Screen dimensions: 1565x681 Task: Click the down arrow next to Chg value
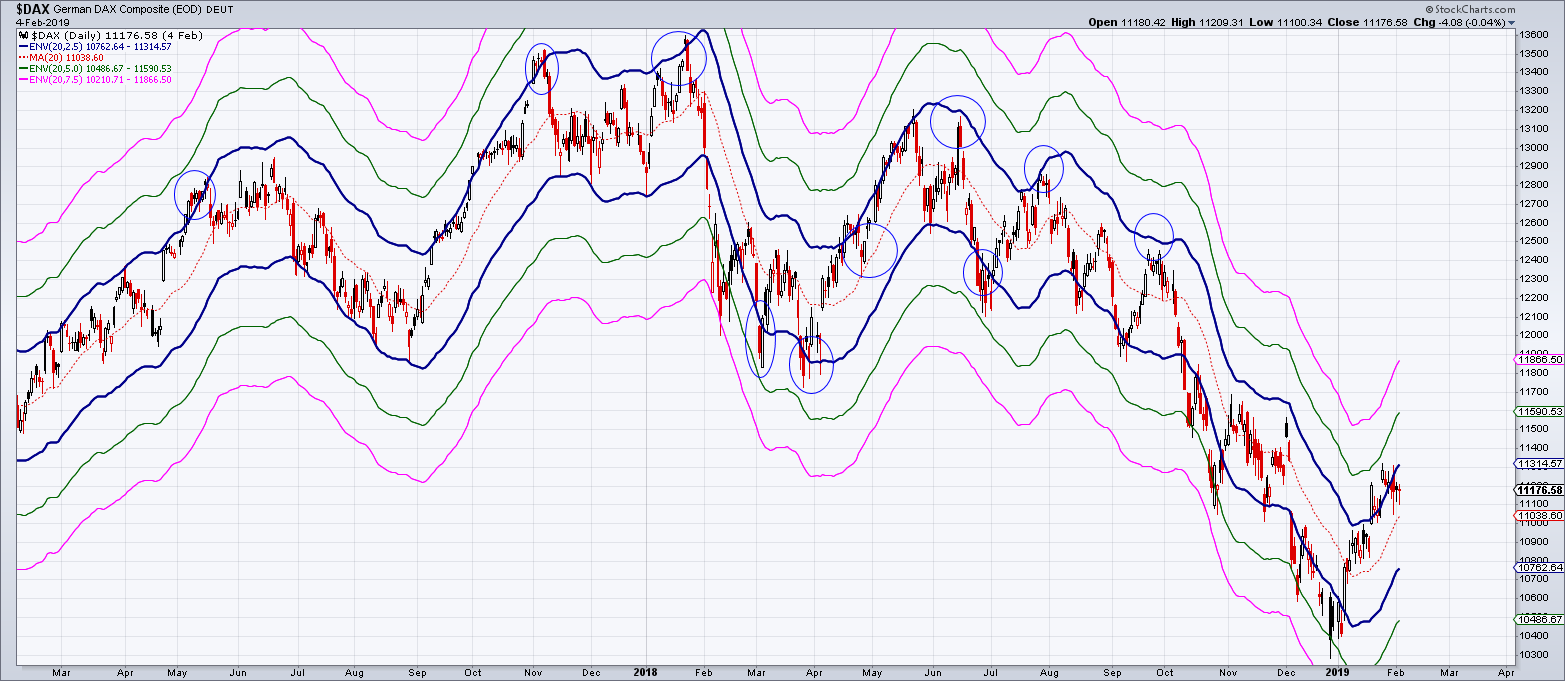click(1511, 21)
